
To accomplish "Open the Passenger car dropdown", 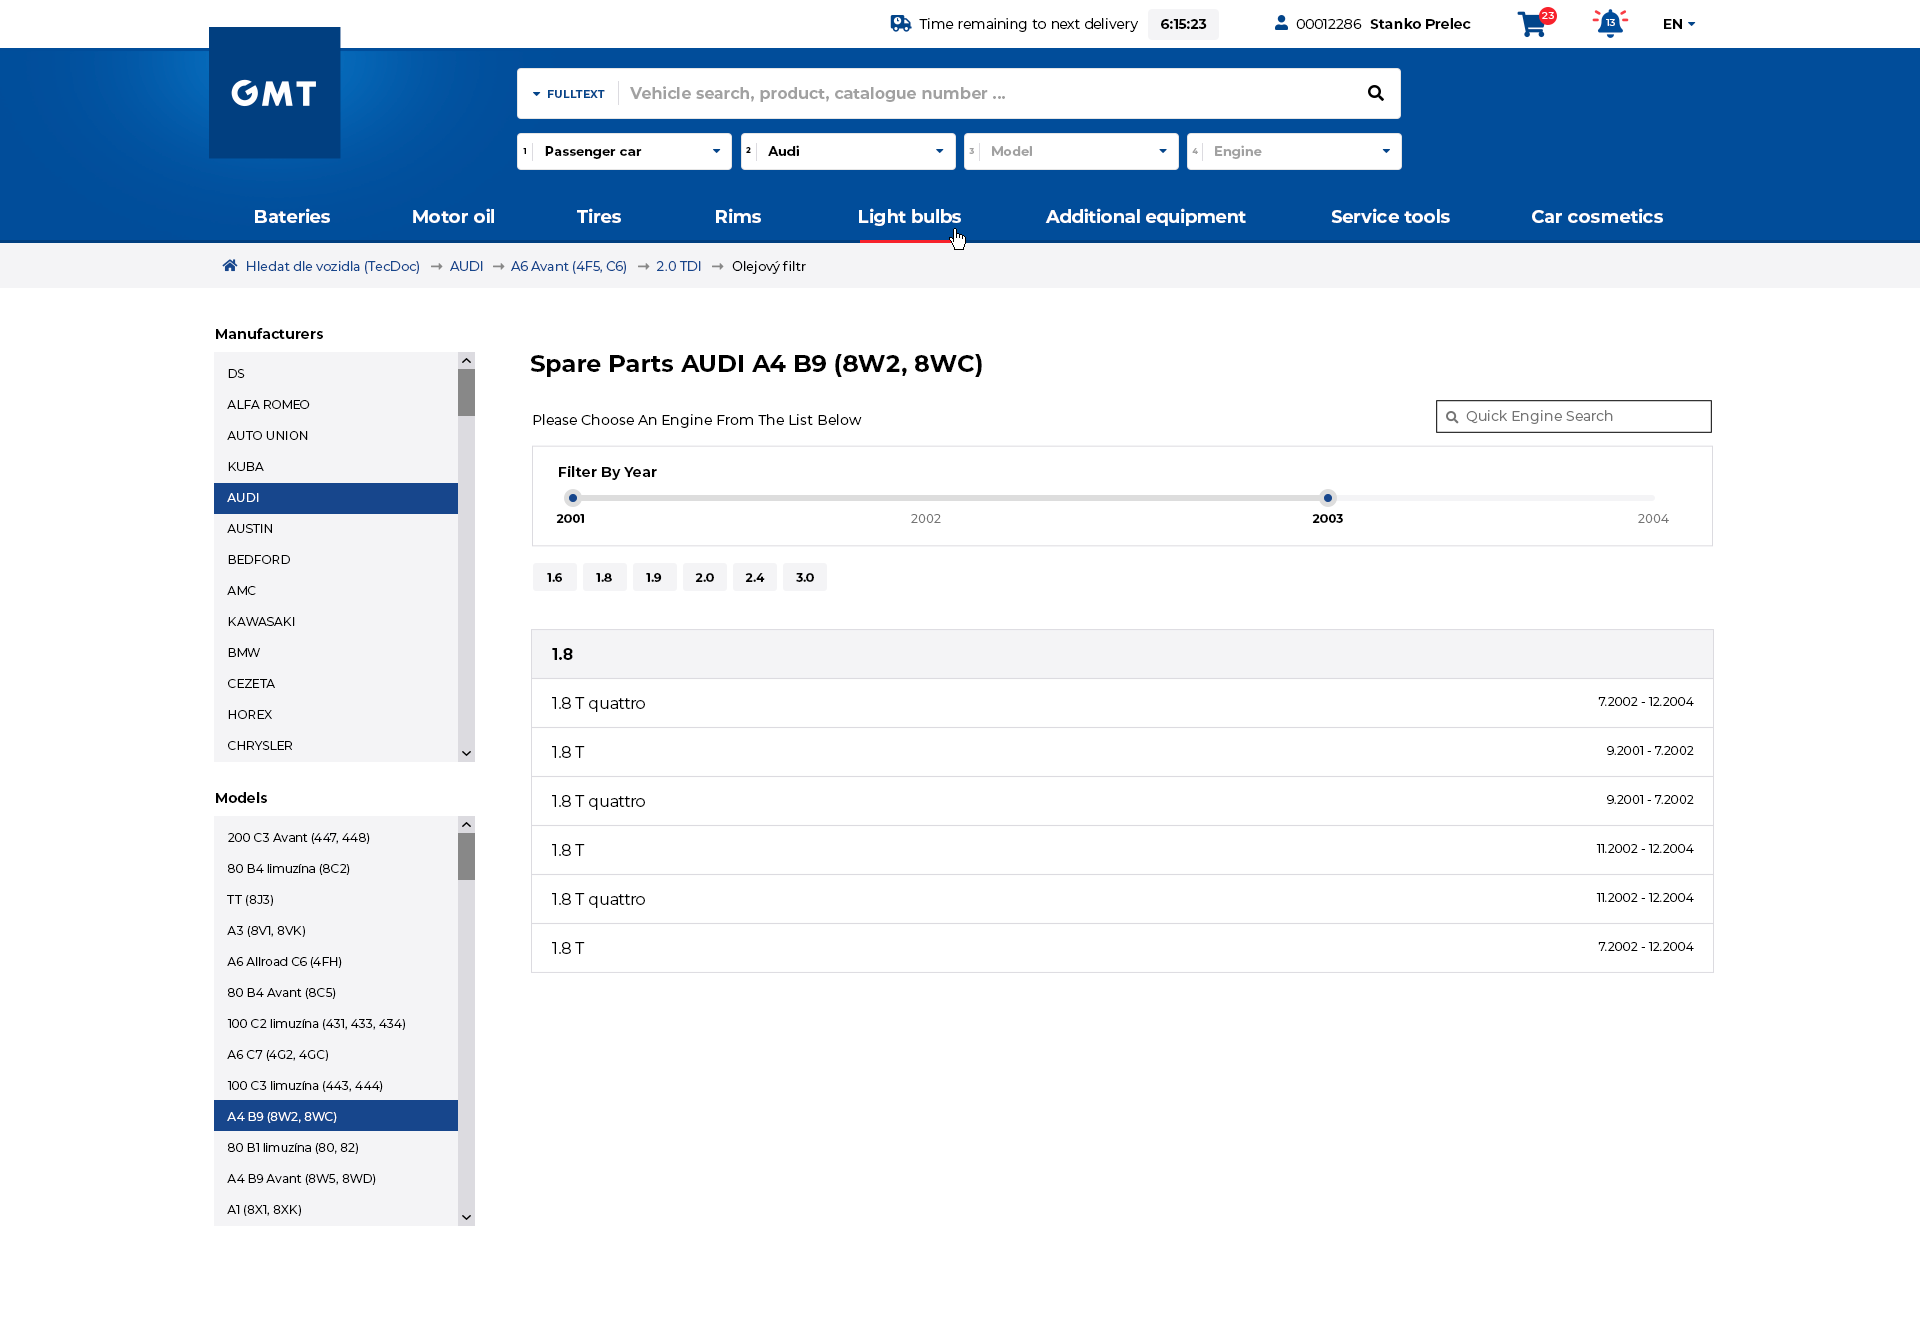I will pyautogui.click(x=624, y=151).
